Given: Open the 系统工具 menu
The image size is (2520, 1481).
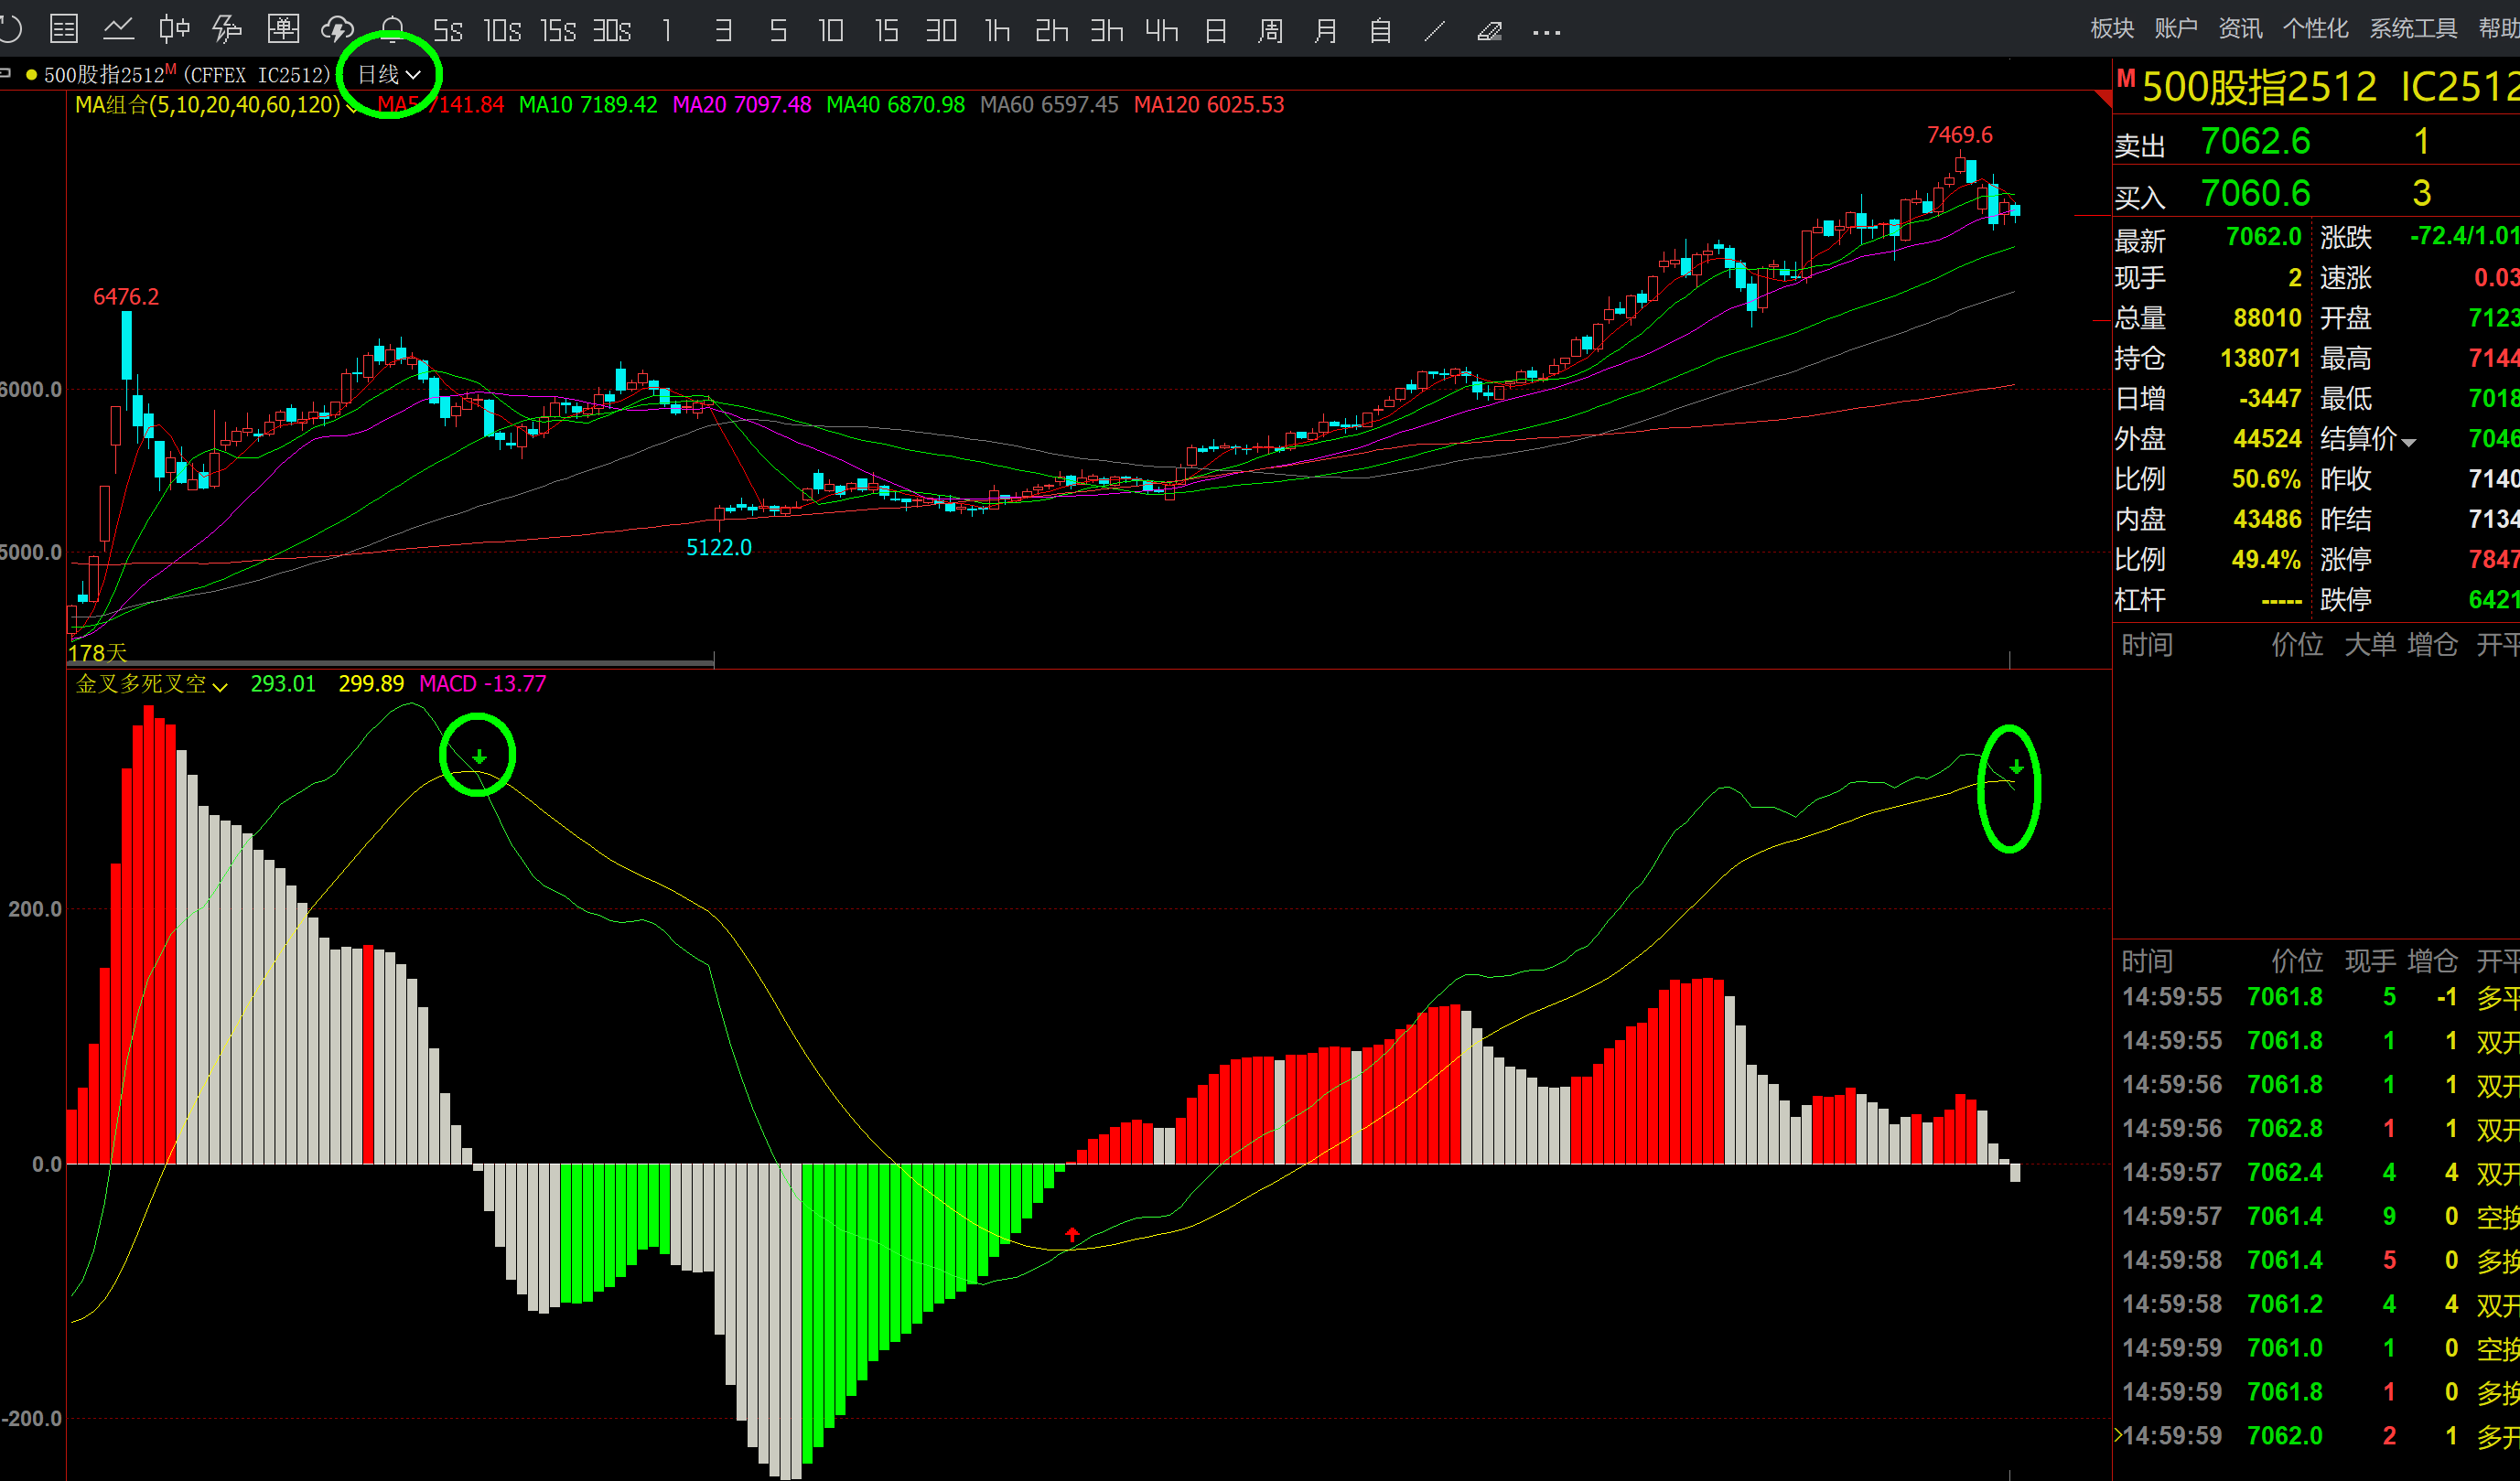Looking at the screenshot, I should click(2413, 28).
